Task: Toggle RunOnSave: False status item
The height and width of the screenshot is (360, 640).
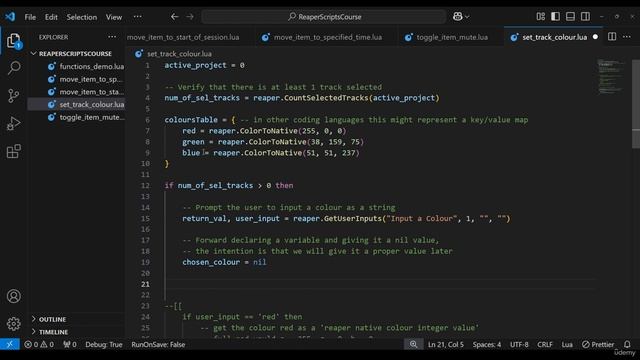Action: point(158,344)
